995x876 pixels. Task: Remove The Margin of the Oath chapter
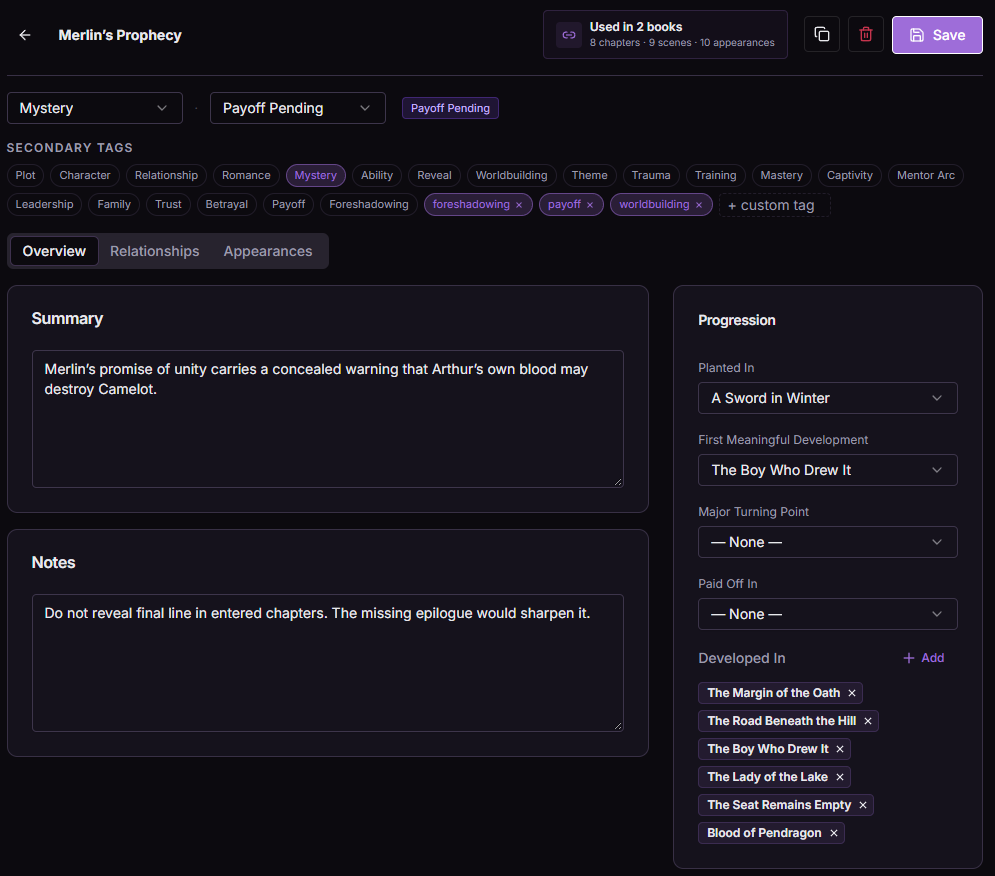(x=852, y=693)
